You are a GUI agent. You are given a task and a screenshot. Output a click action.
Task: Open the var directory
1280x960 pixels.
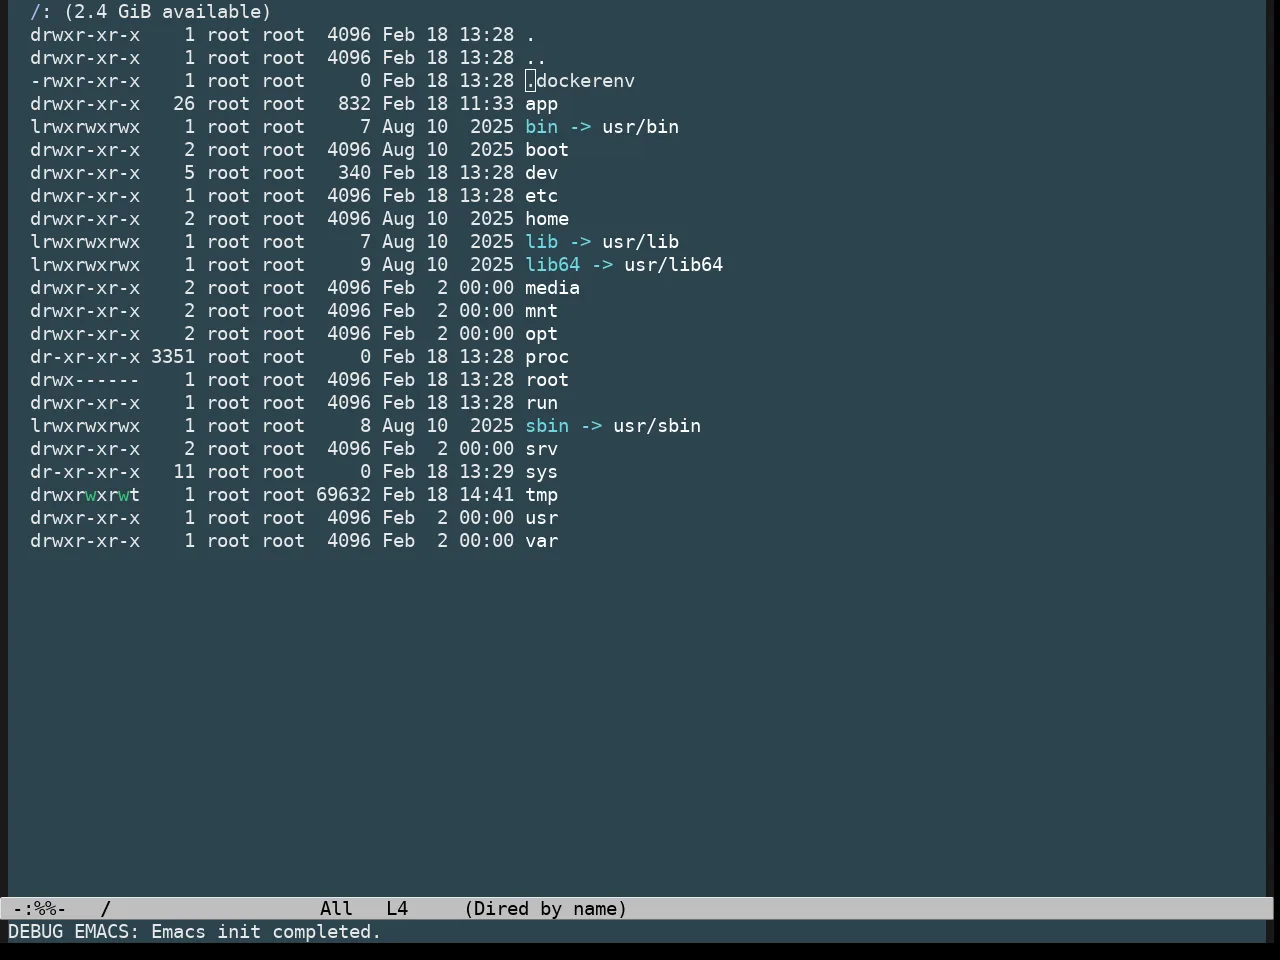coord(541,541)
